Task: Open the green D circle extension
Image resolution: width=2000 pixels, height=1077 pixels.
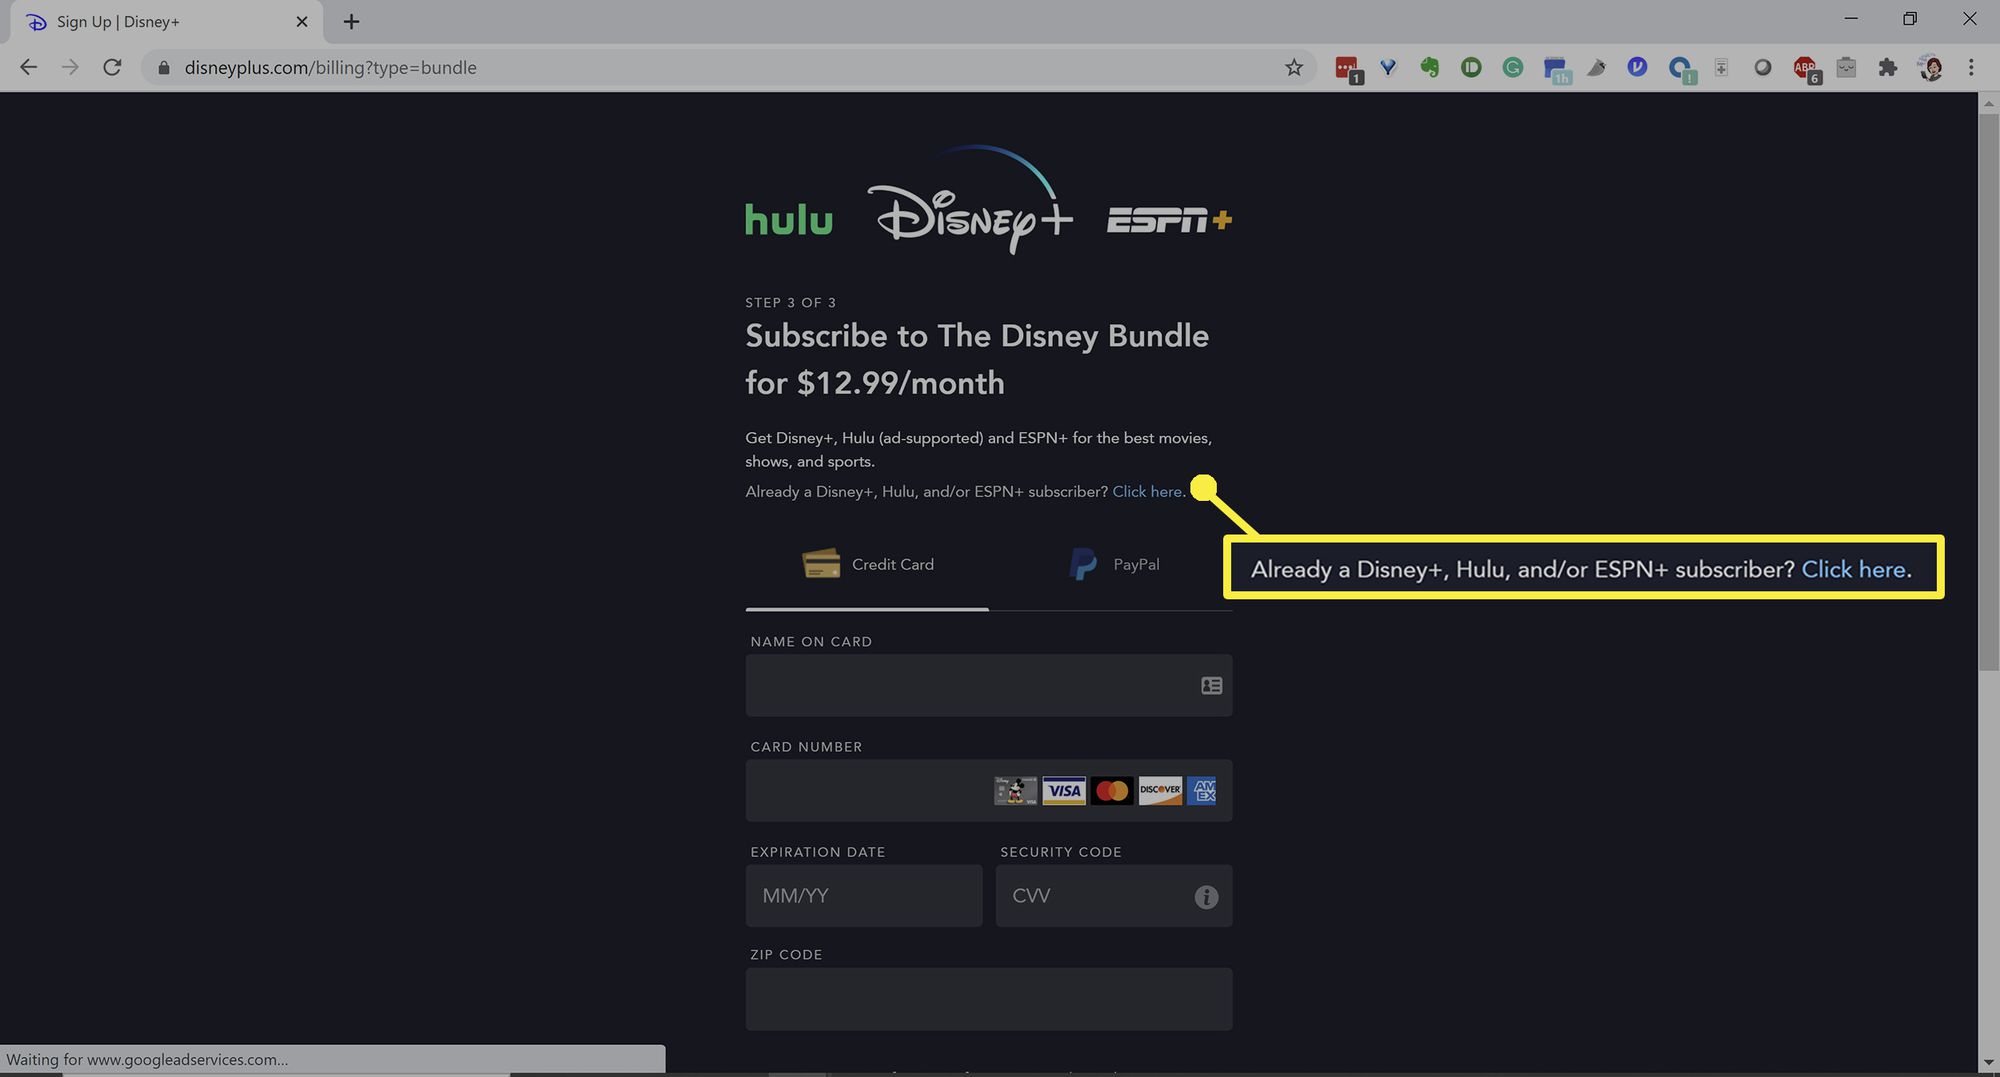Action: (1471, 67)
